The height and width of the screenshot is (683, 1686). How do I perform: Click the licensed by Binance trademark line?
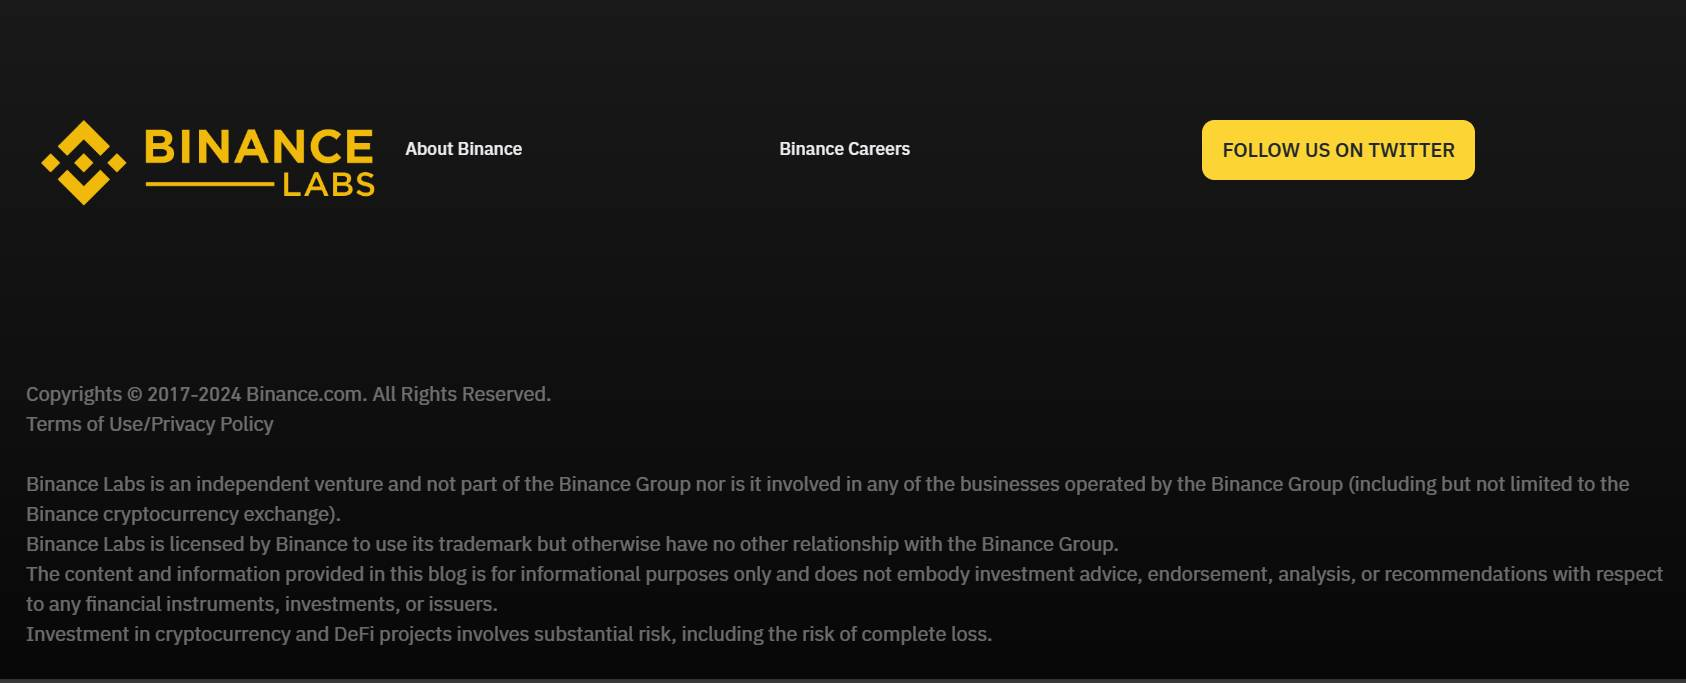pos(572,544)
